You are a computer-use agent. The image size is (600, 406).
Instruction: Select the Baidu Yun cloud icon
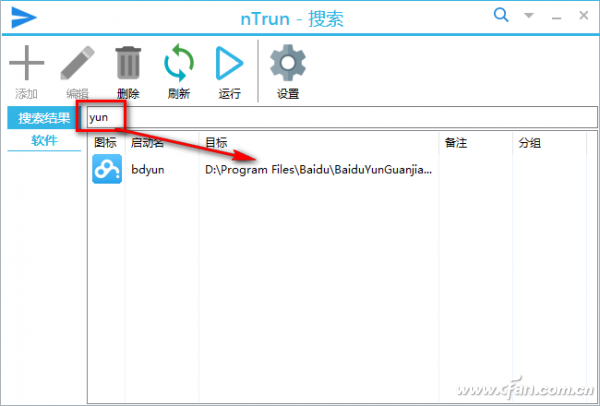pos(107,169)
